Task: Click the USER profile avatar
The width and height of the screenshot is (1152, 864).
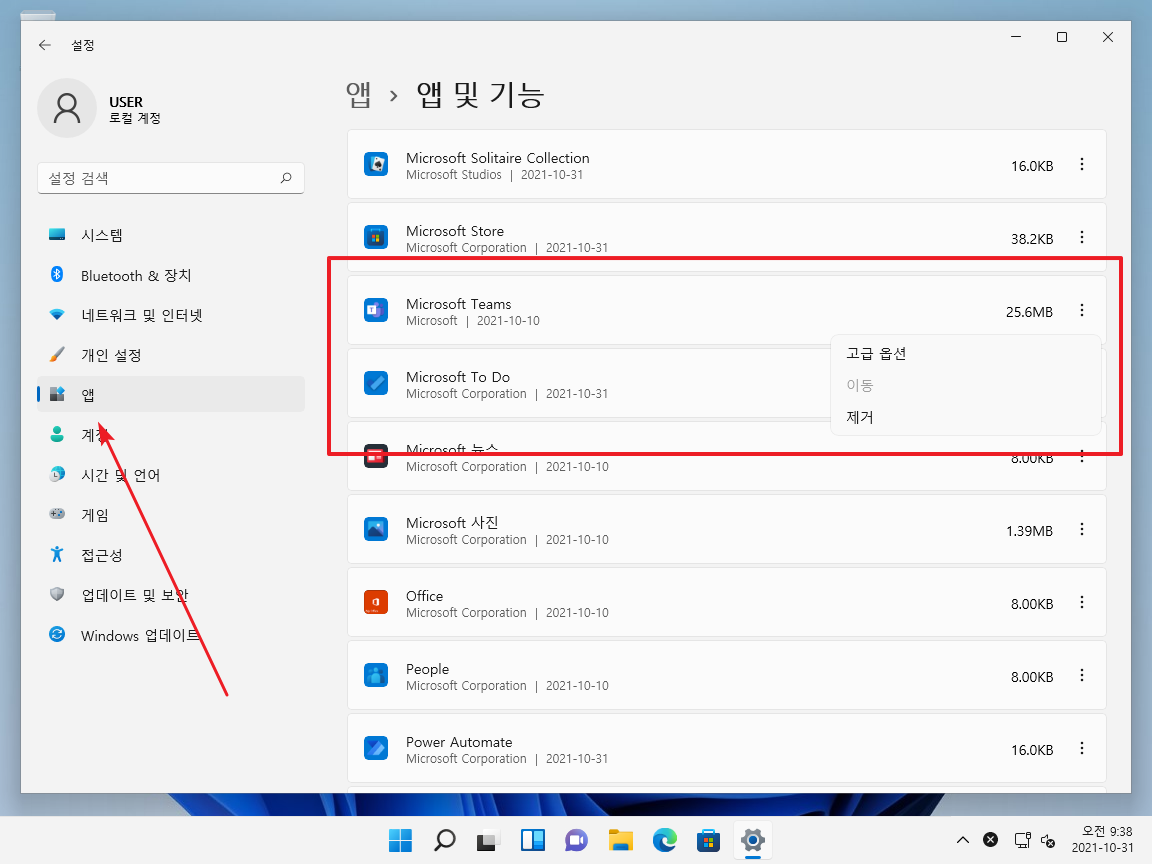Action: click(67, 108)
